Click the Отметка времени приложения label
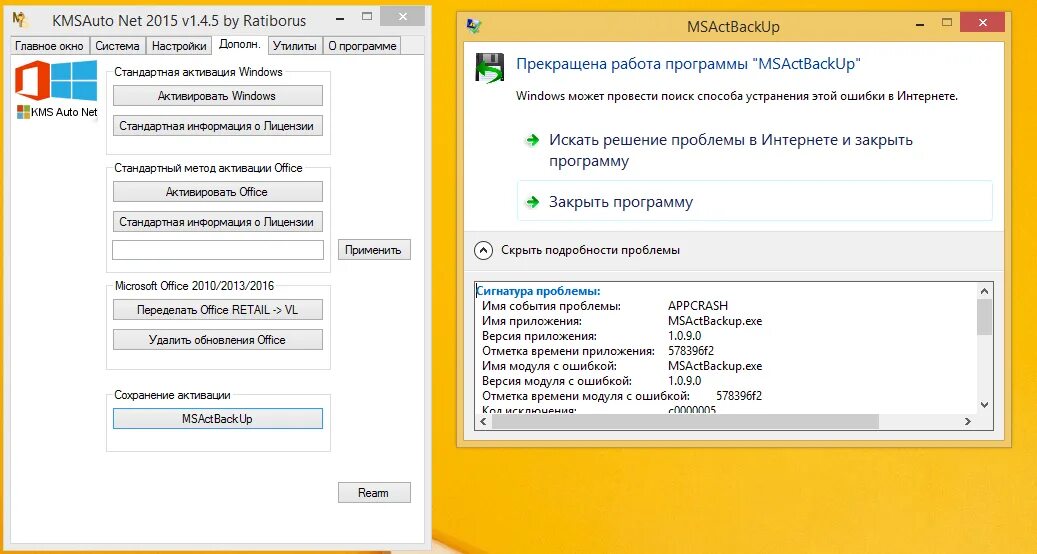Viewport: 1037px width, 554px height. coord(568,351)
